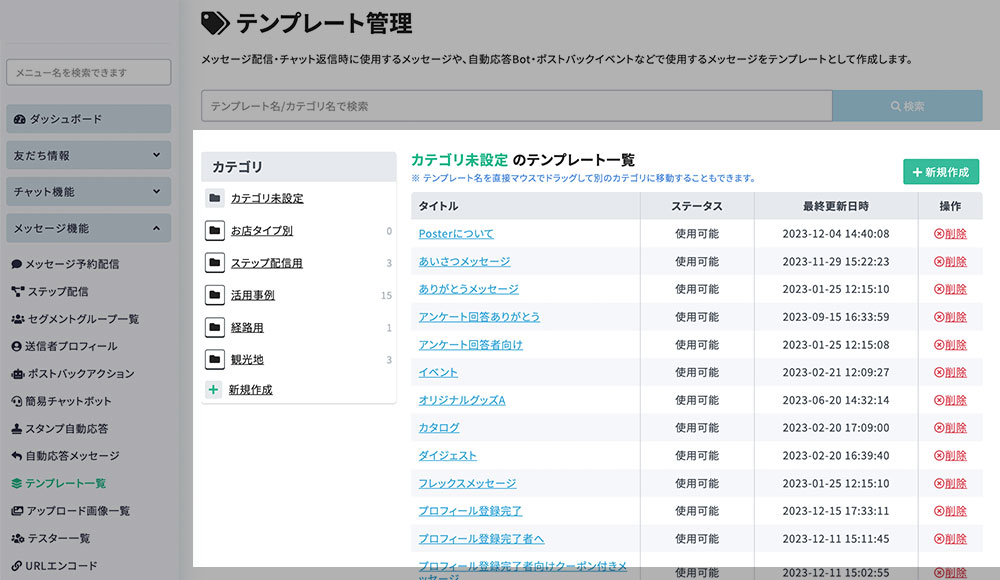This screenshot has height=580, width=1000.
Task: Delete the オリジナルグッズA template
Action: 950,400
